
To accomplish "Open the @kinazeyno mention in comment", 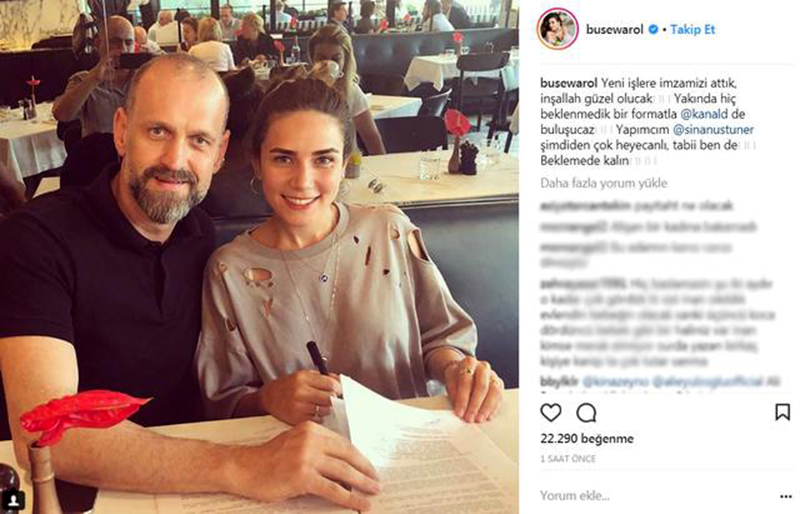I will click(x=615, y=381).
